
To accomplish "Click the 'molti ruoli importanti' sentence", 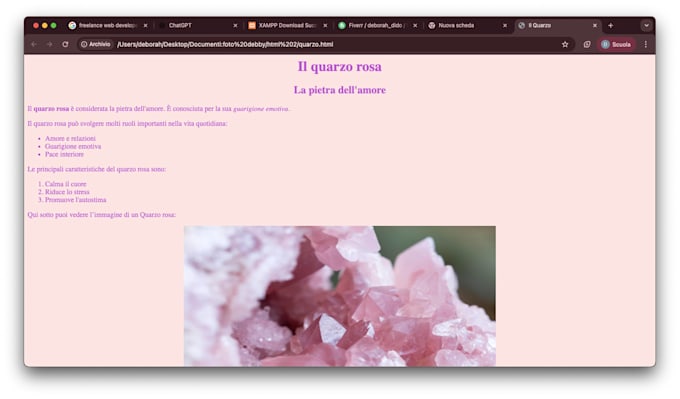I will (127, 124).
